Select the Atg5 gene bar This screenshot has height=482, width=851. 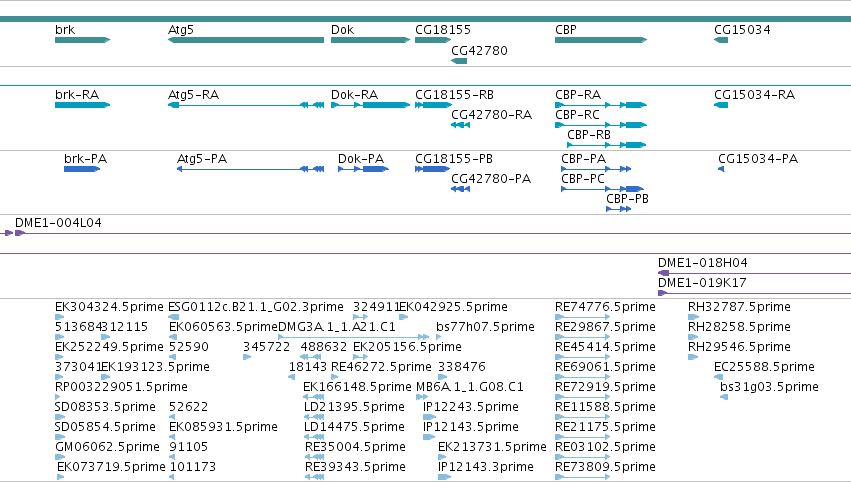pyautogui.click(x=246, y=40)
